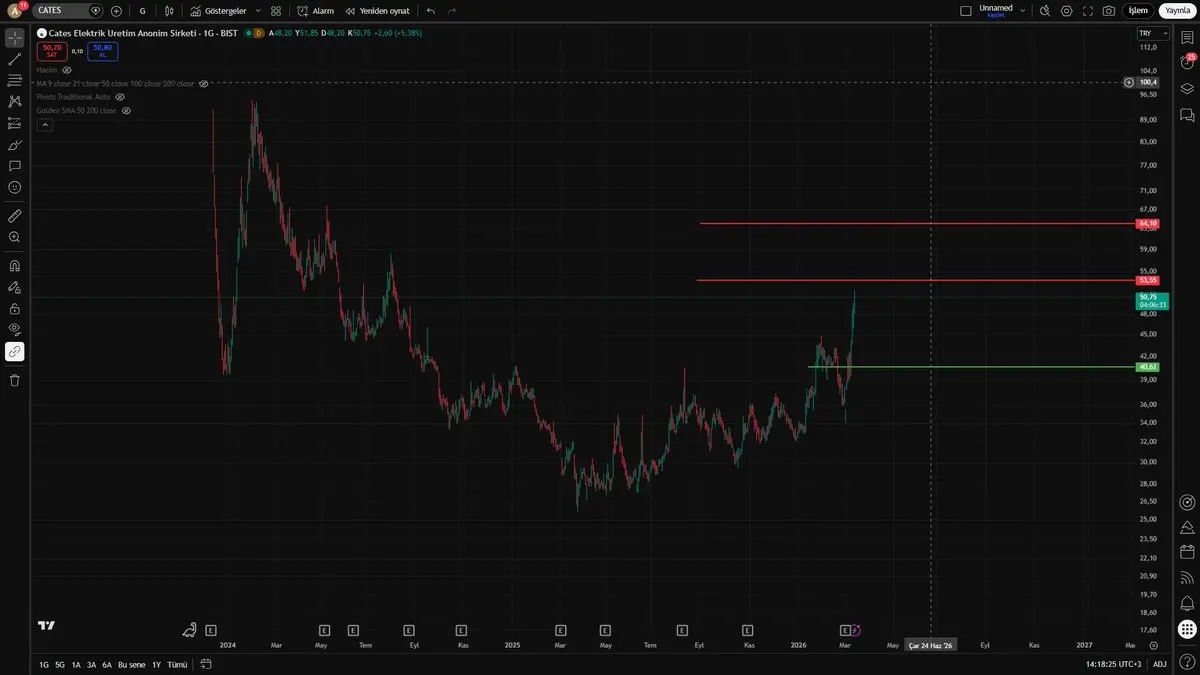Open the quick search icon
The width and height of the screenshot is (1200, 675).
coord(1045,10)
